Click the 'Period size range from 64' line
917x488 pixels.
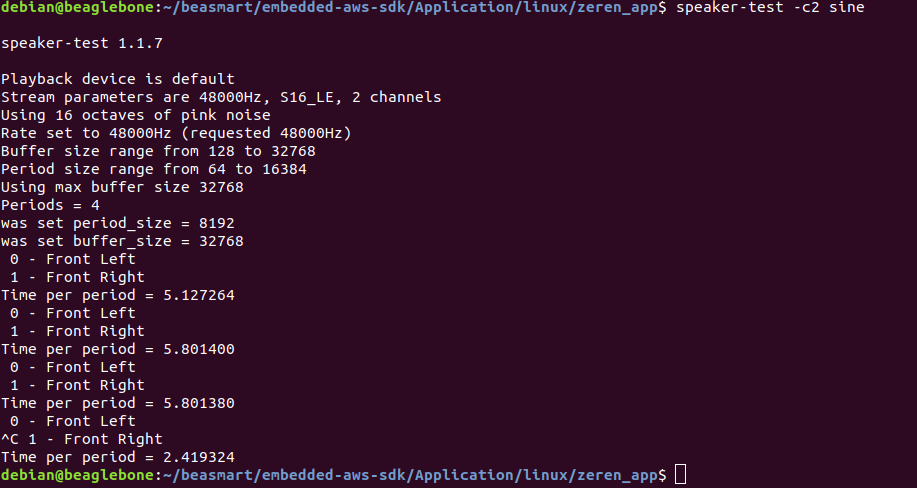[154, 169]
